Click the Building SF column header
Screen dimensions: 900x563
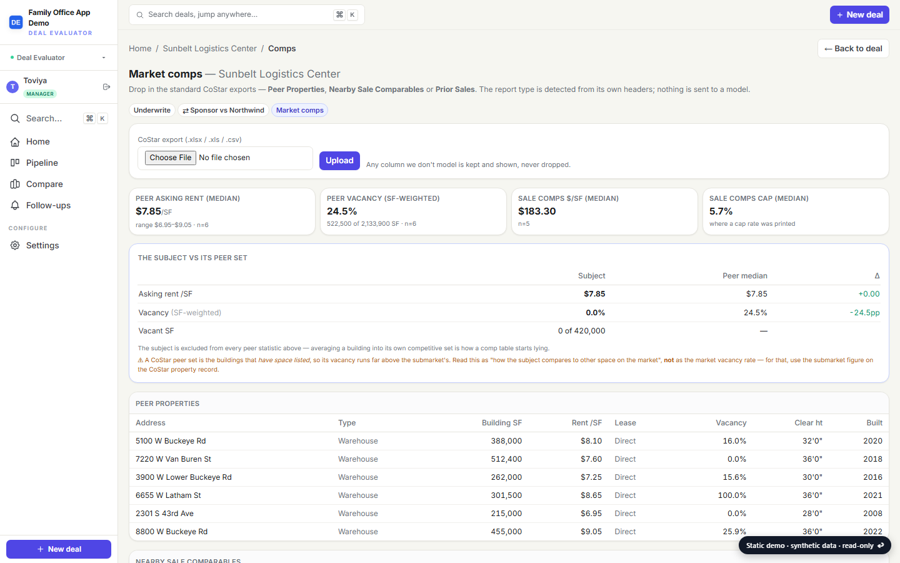(501, 423)
